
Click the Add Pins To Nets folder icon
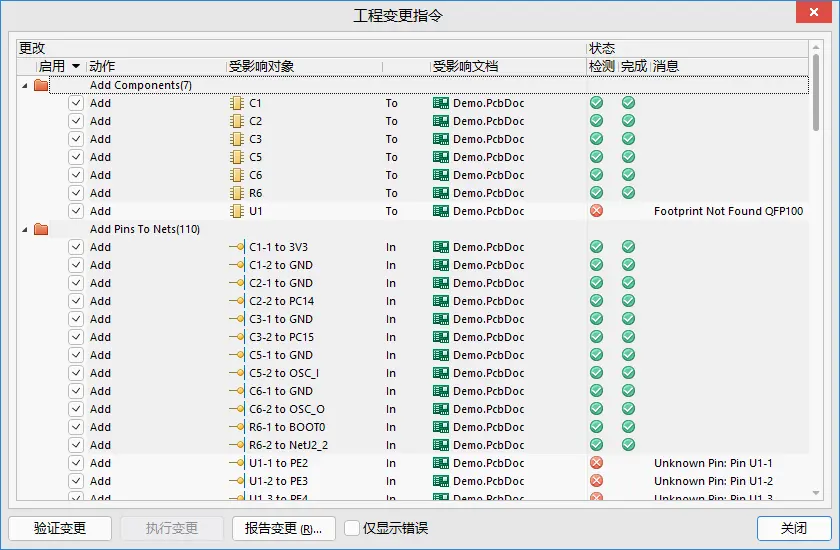41,229
